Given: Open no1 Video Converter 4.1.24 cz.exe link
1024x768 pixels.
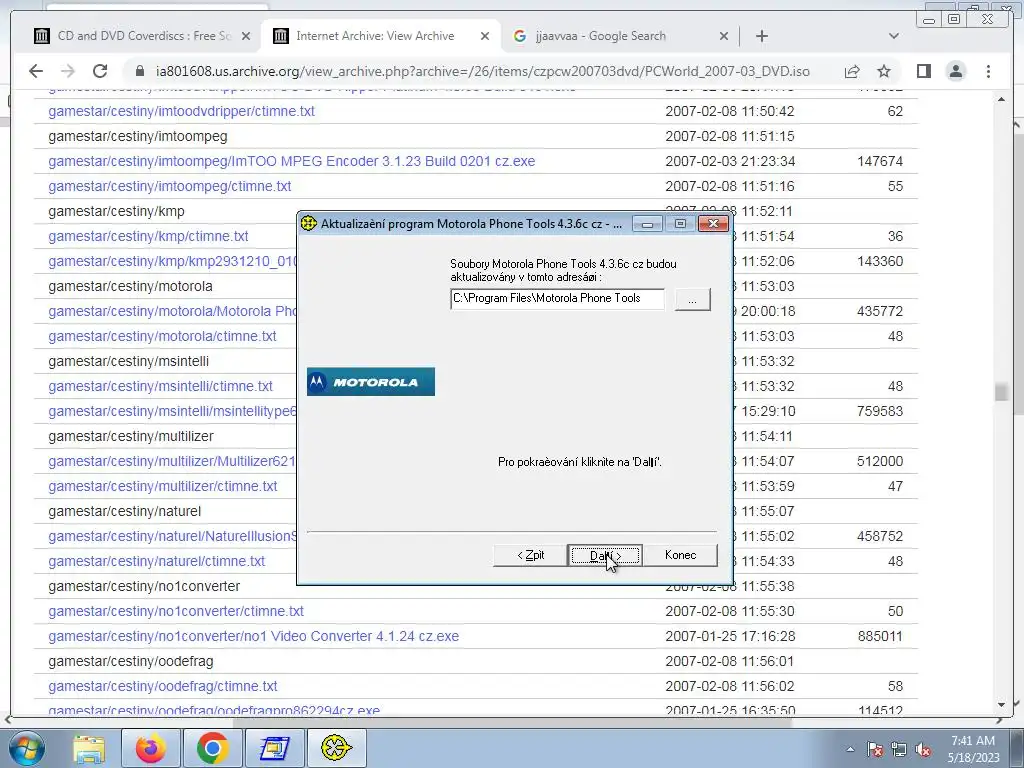Looking at the screenshot, I should click(x=253, y=636).
